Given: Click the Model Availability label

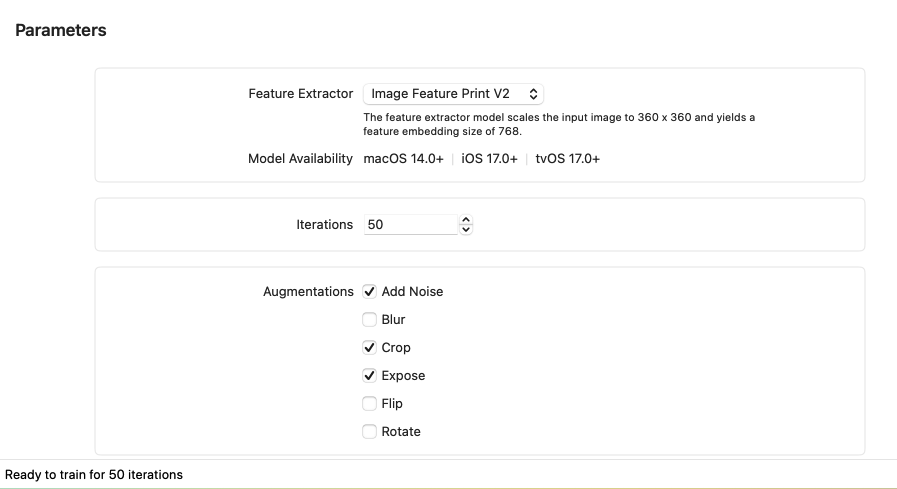Looking at the screenshot, I should coord(300,159).
